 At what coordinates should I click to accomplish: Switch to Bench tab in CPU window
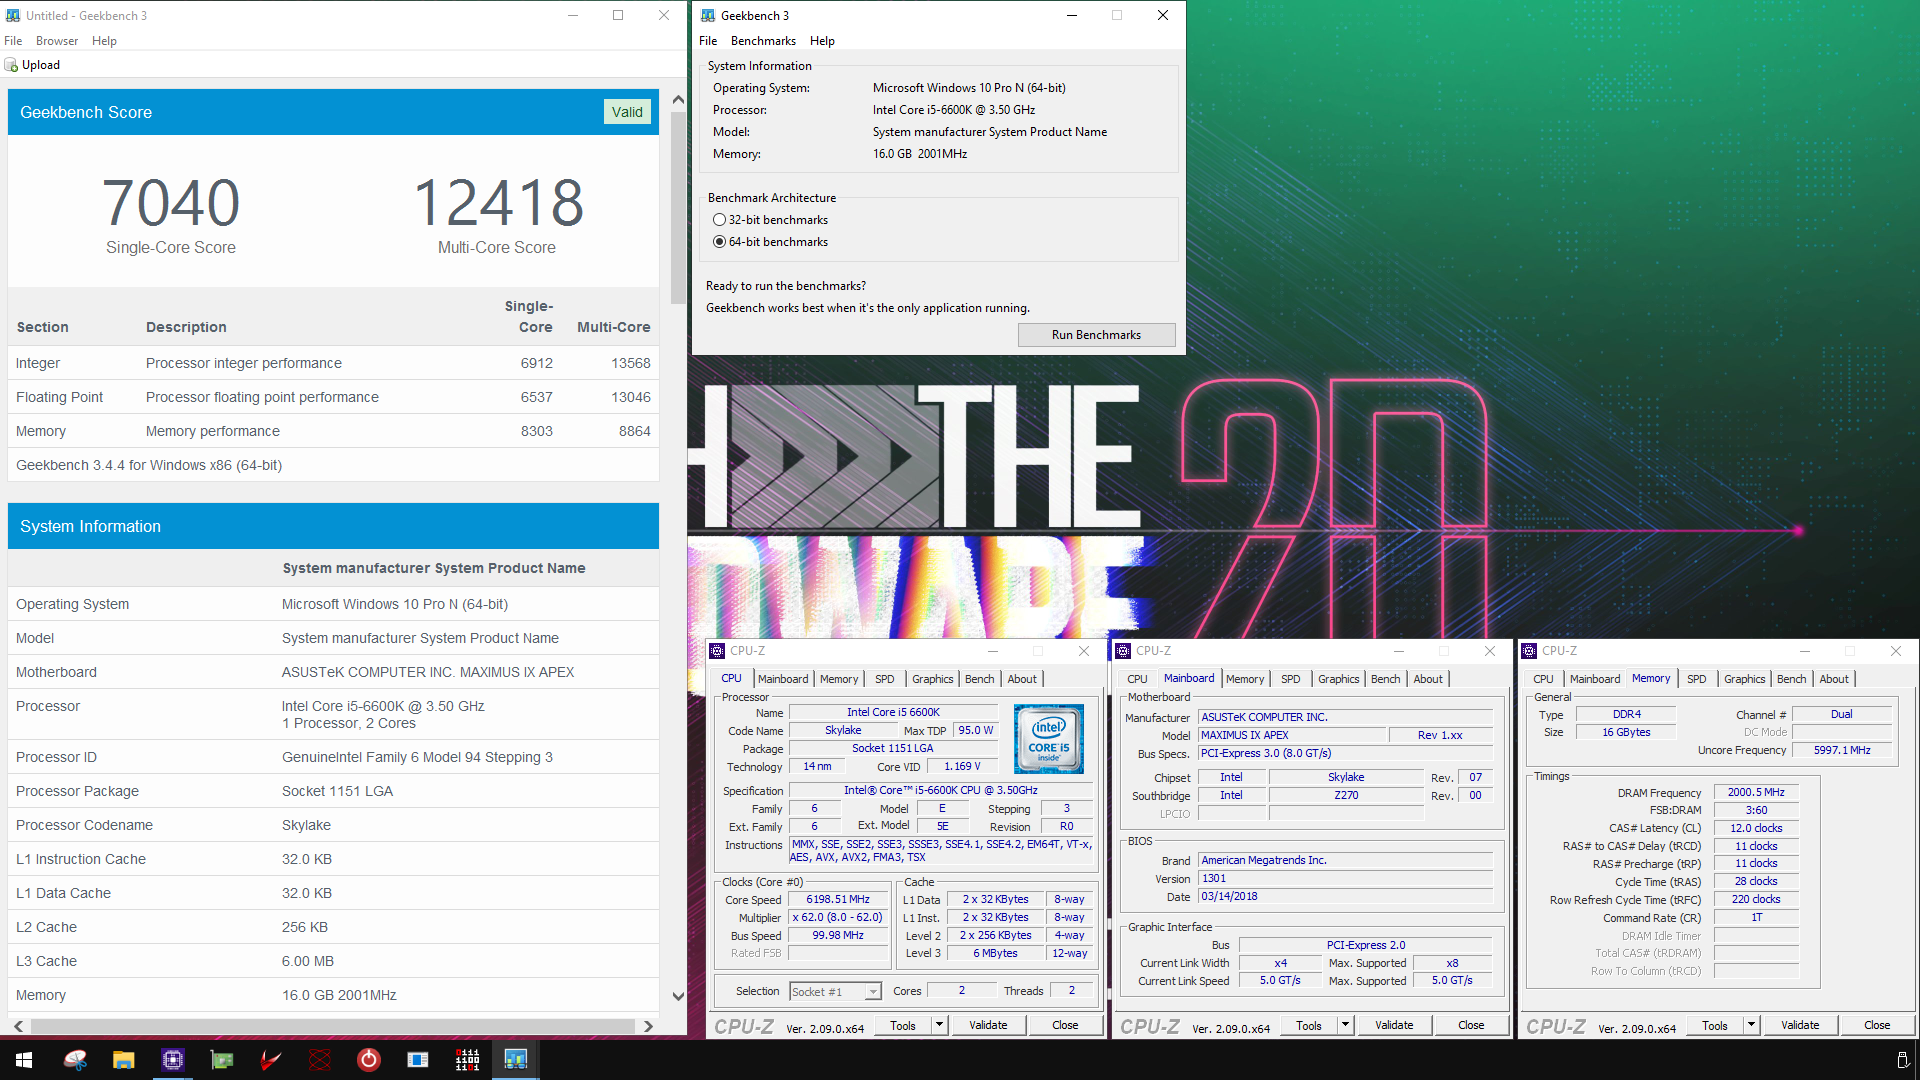(x=979, y=679)
